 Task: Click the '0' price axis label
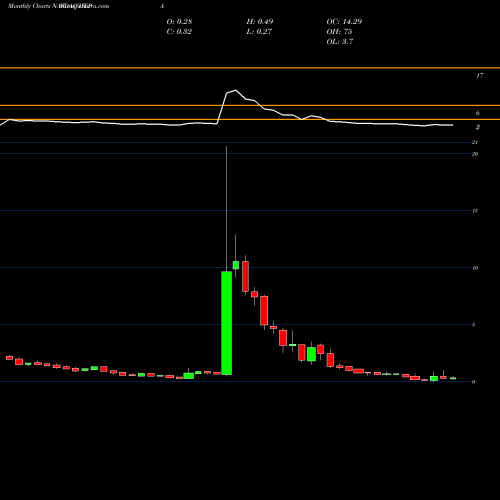click(x=473, y=382)
